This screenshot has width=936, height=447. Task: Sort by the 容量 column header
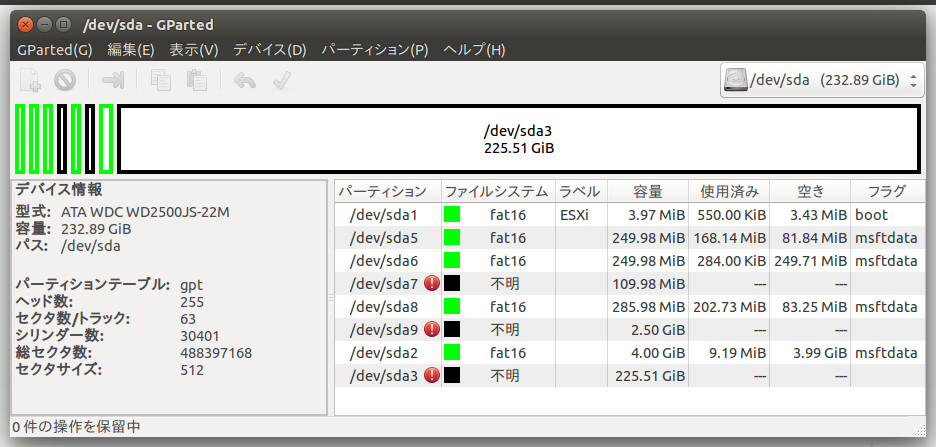(x=648, y=192)
